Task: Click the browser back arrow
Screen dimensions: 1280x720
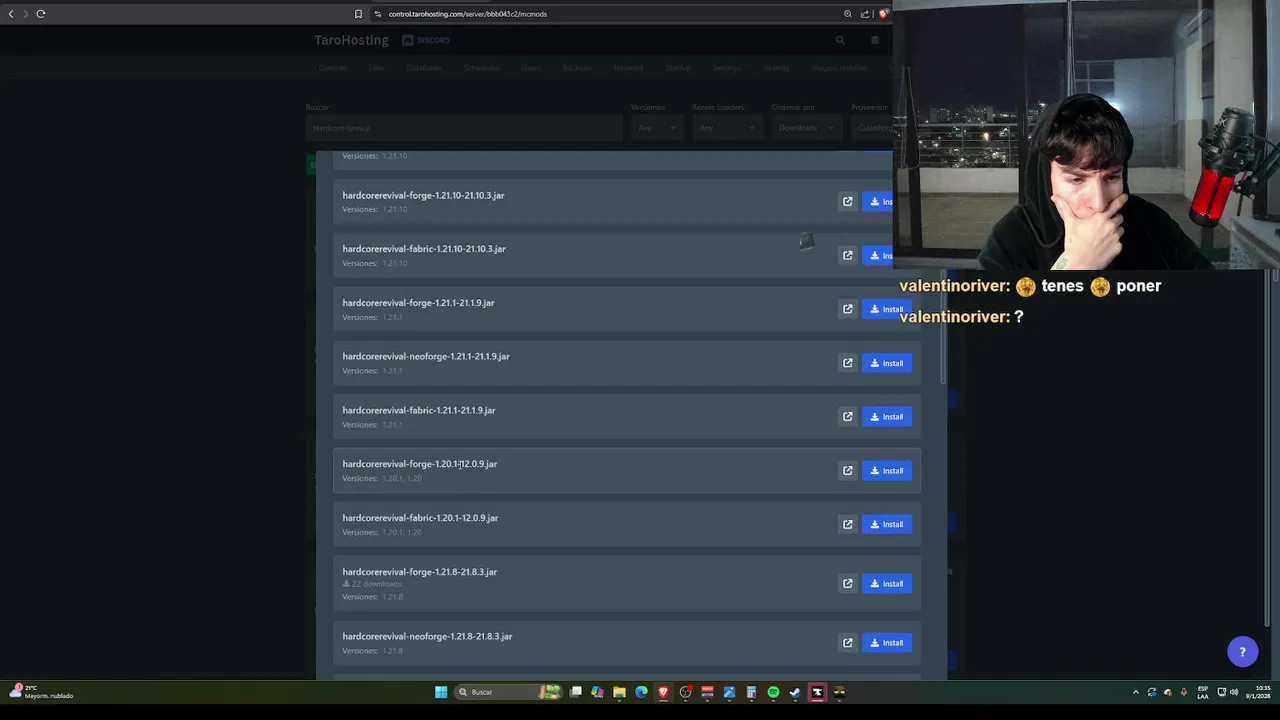Action: click(x=11, y=14)
